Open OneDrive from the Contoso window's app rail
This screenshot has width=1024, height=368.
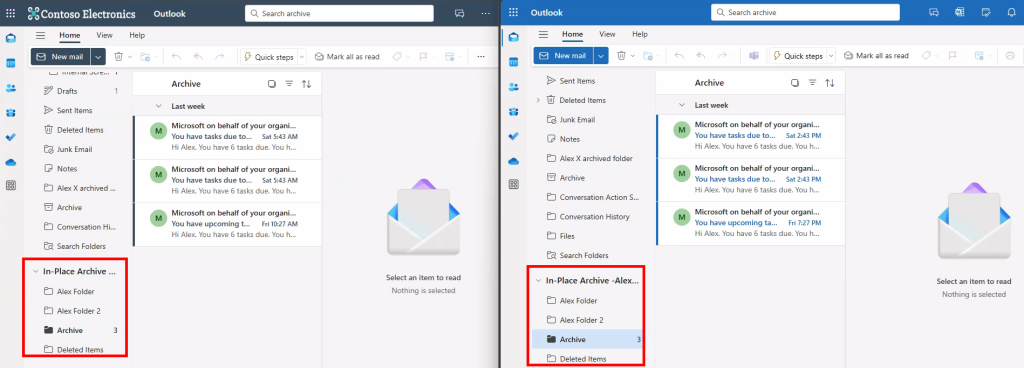10,162
